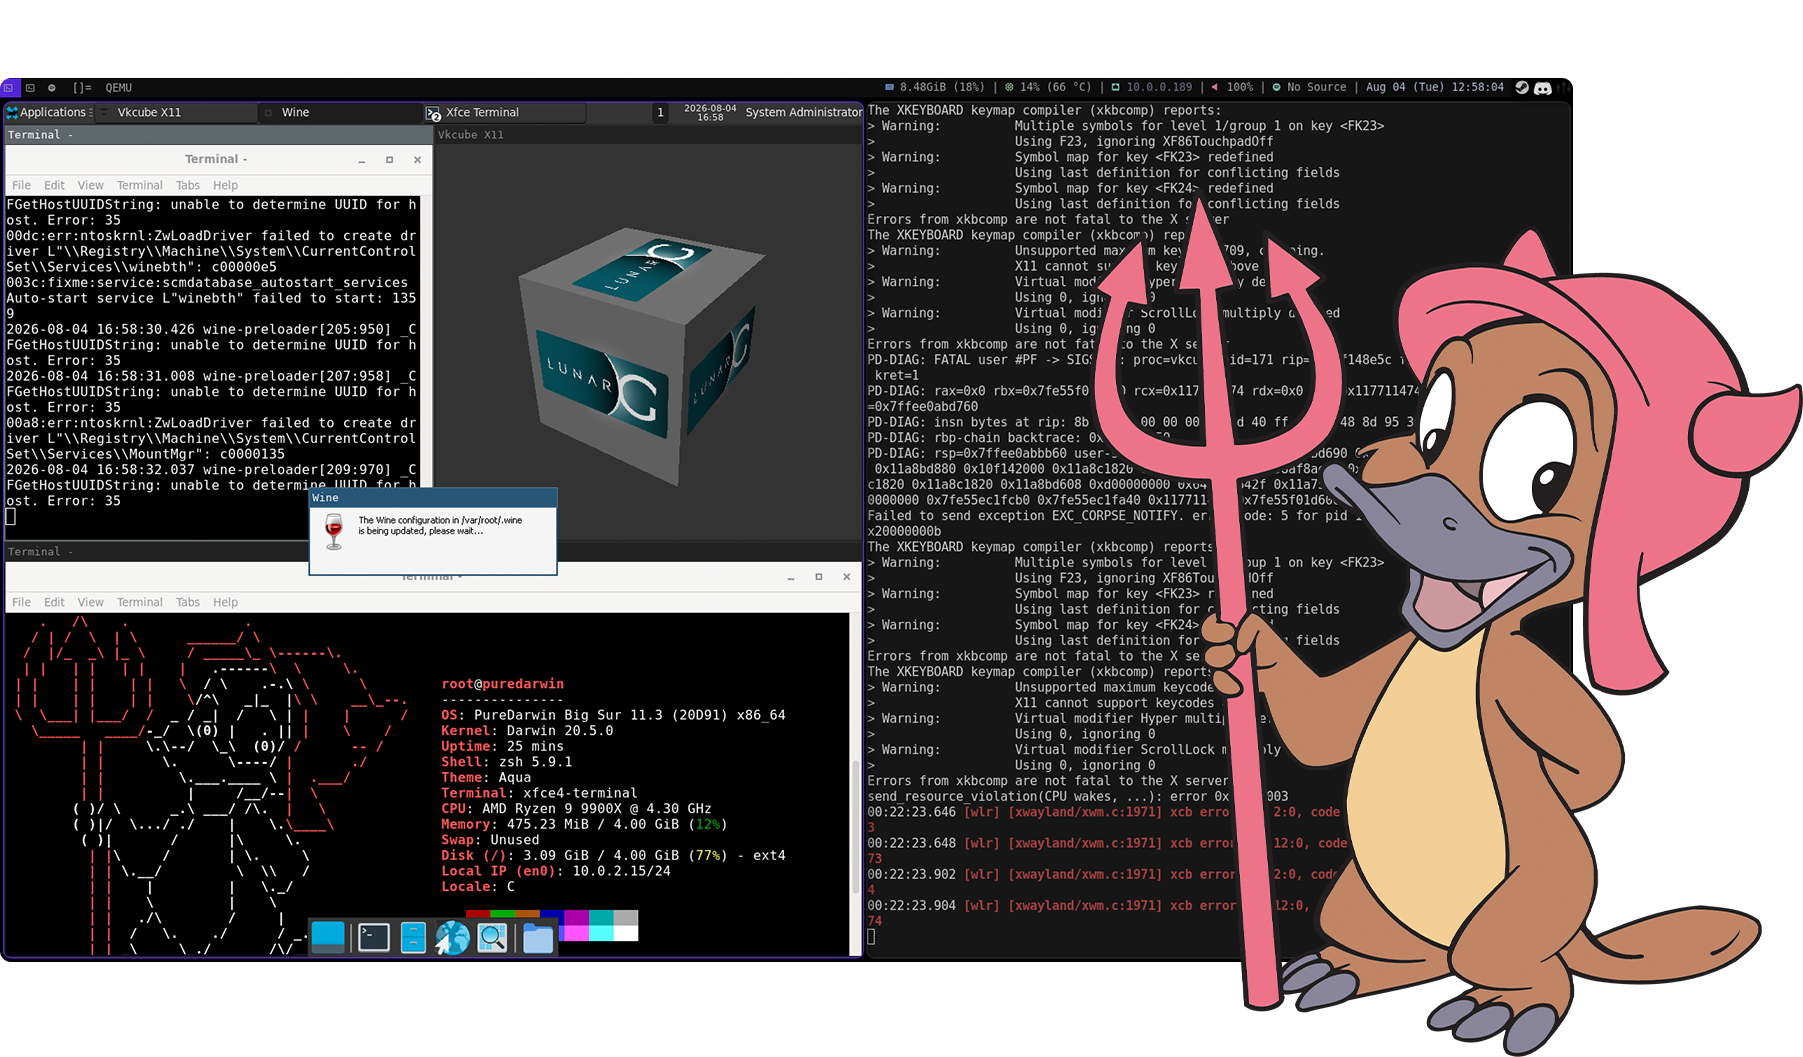Close the upper Terminal window
The height and width of the screenshot is (1057, 1803).
click(x=417, y=160)
